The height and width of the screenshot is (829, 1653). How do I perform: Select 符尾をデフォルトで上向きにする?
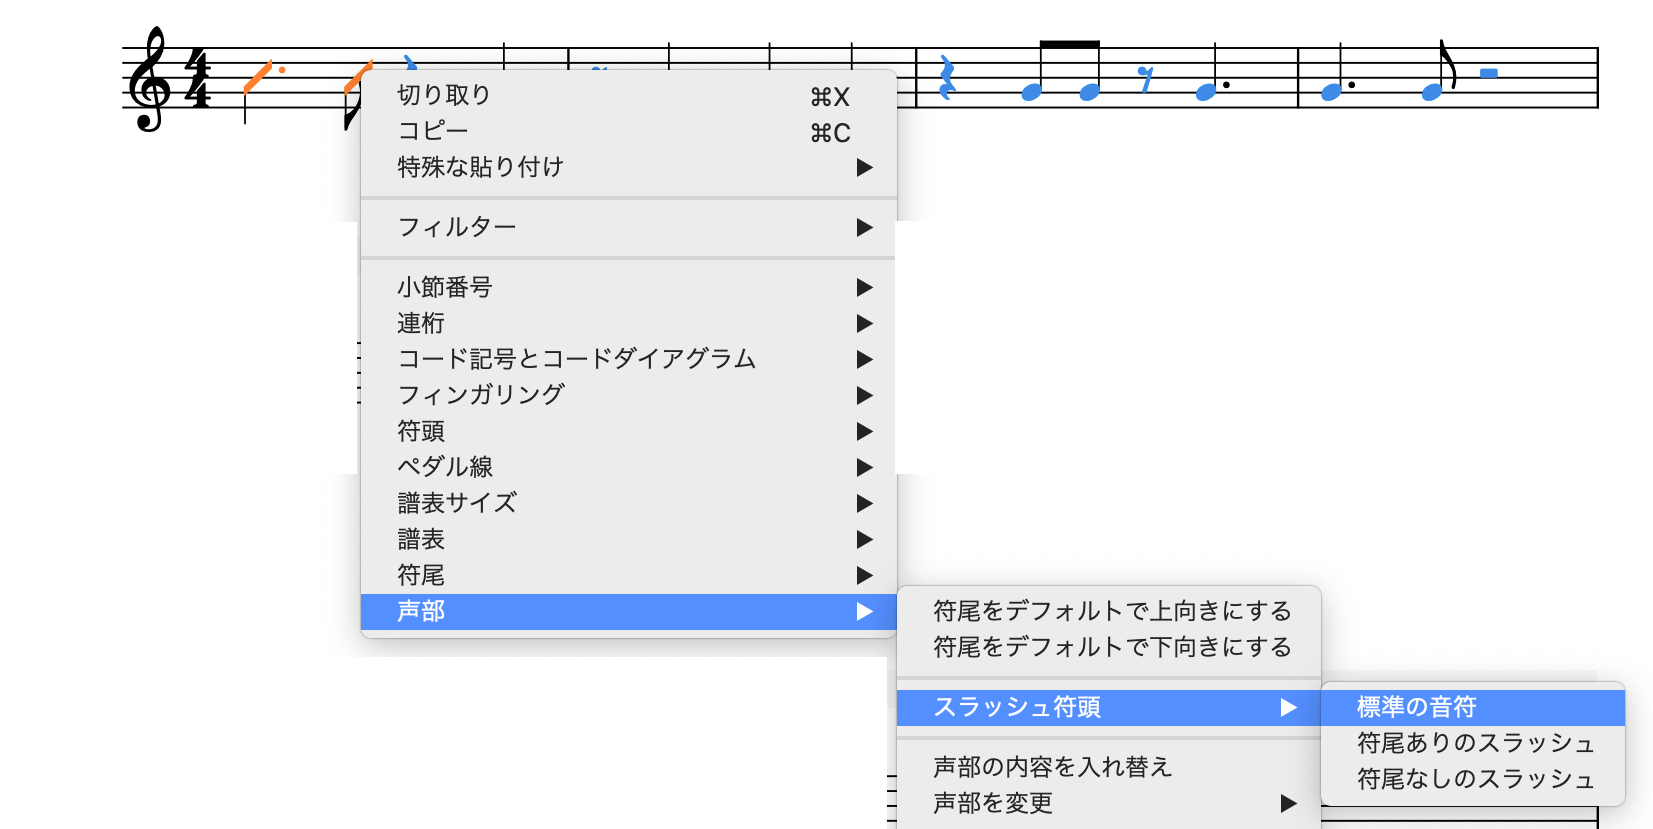click(1111, 611)
